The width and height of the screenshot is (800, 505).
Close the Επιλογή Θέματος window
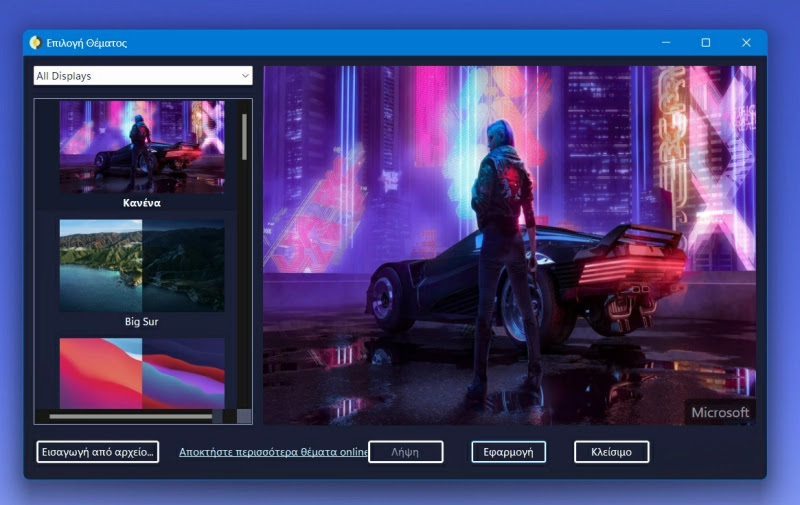(x=746, y=43)
